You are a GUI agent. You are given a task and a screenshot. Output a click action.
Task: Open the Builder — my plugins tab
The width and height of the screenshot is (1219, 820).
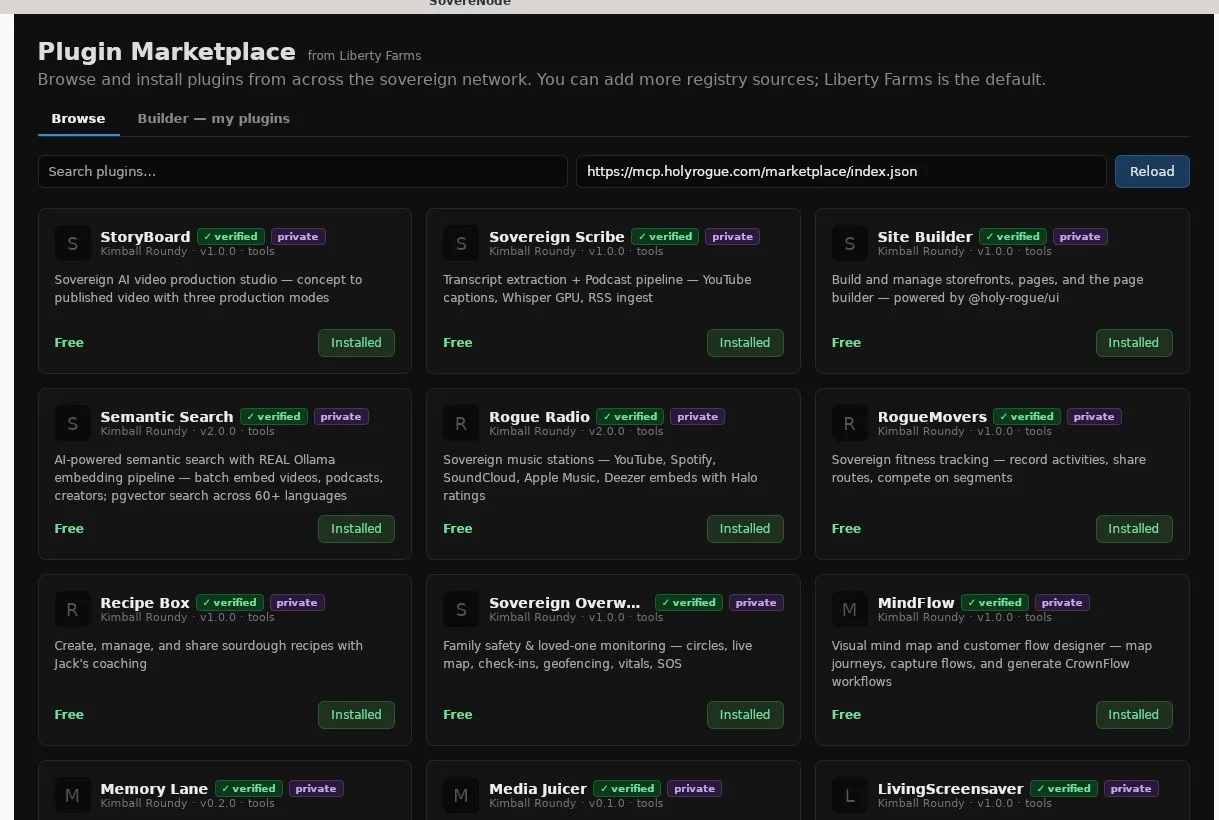[x=214, y=118]
